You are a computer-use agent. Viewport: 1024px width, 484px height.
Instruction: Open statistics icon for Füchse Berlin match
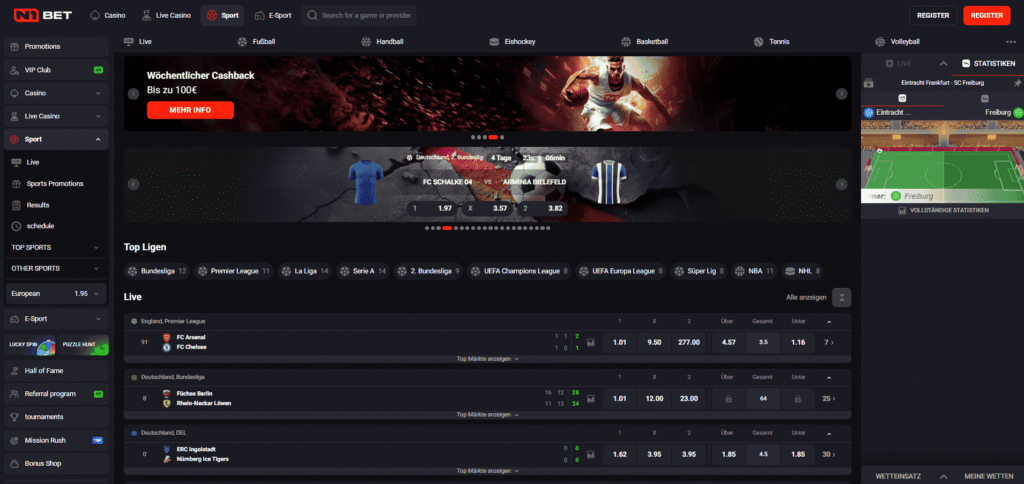click(x=591, y=398)
